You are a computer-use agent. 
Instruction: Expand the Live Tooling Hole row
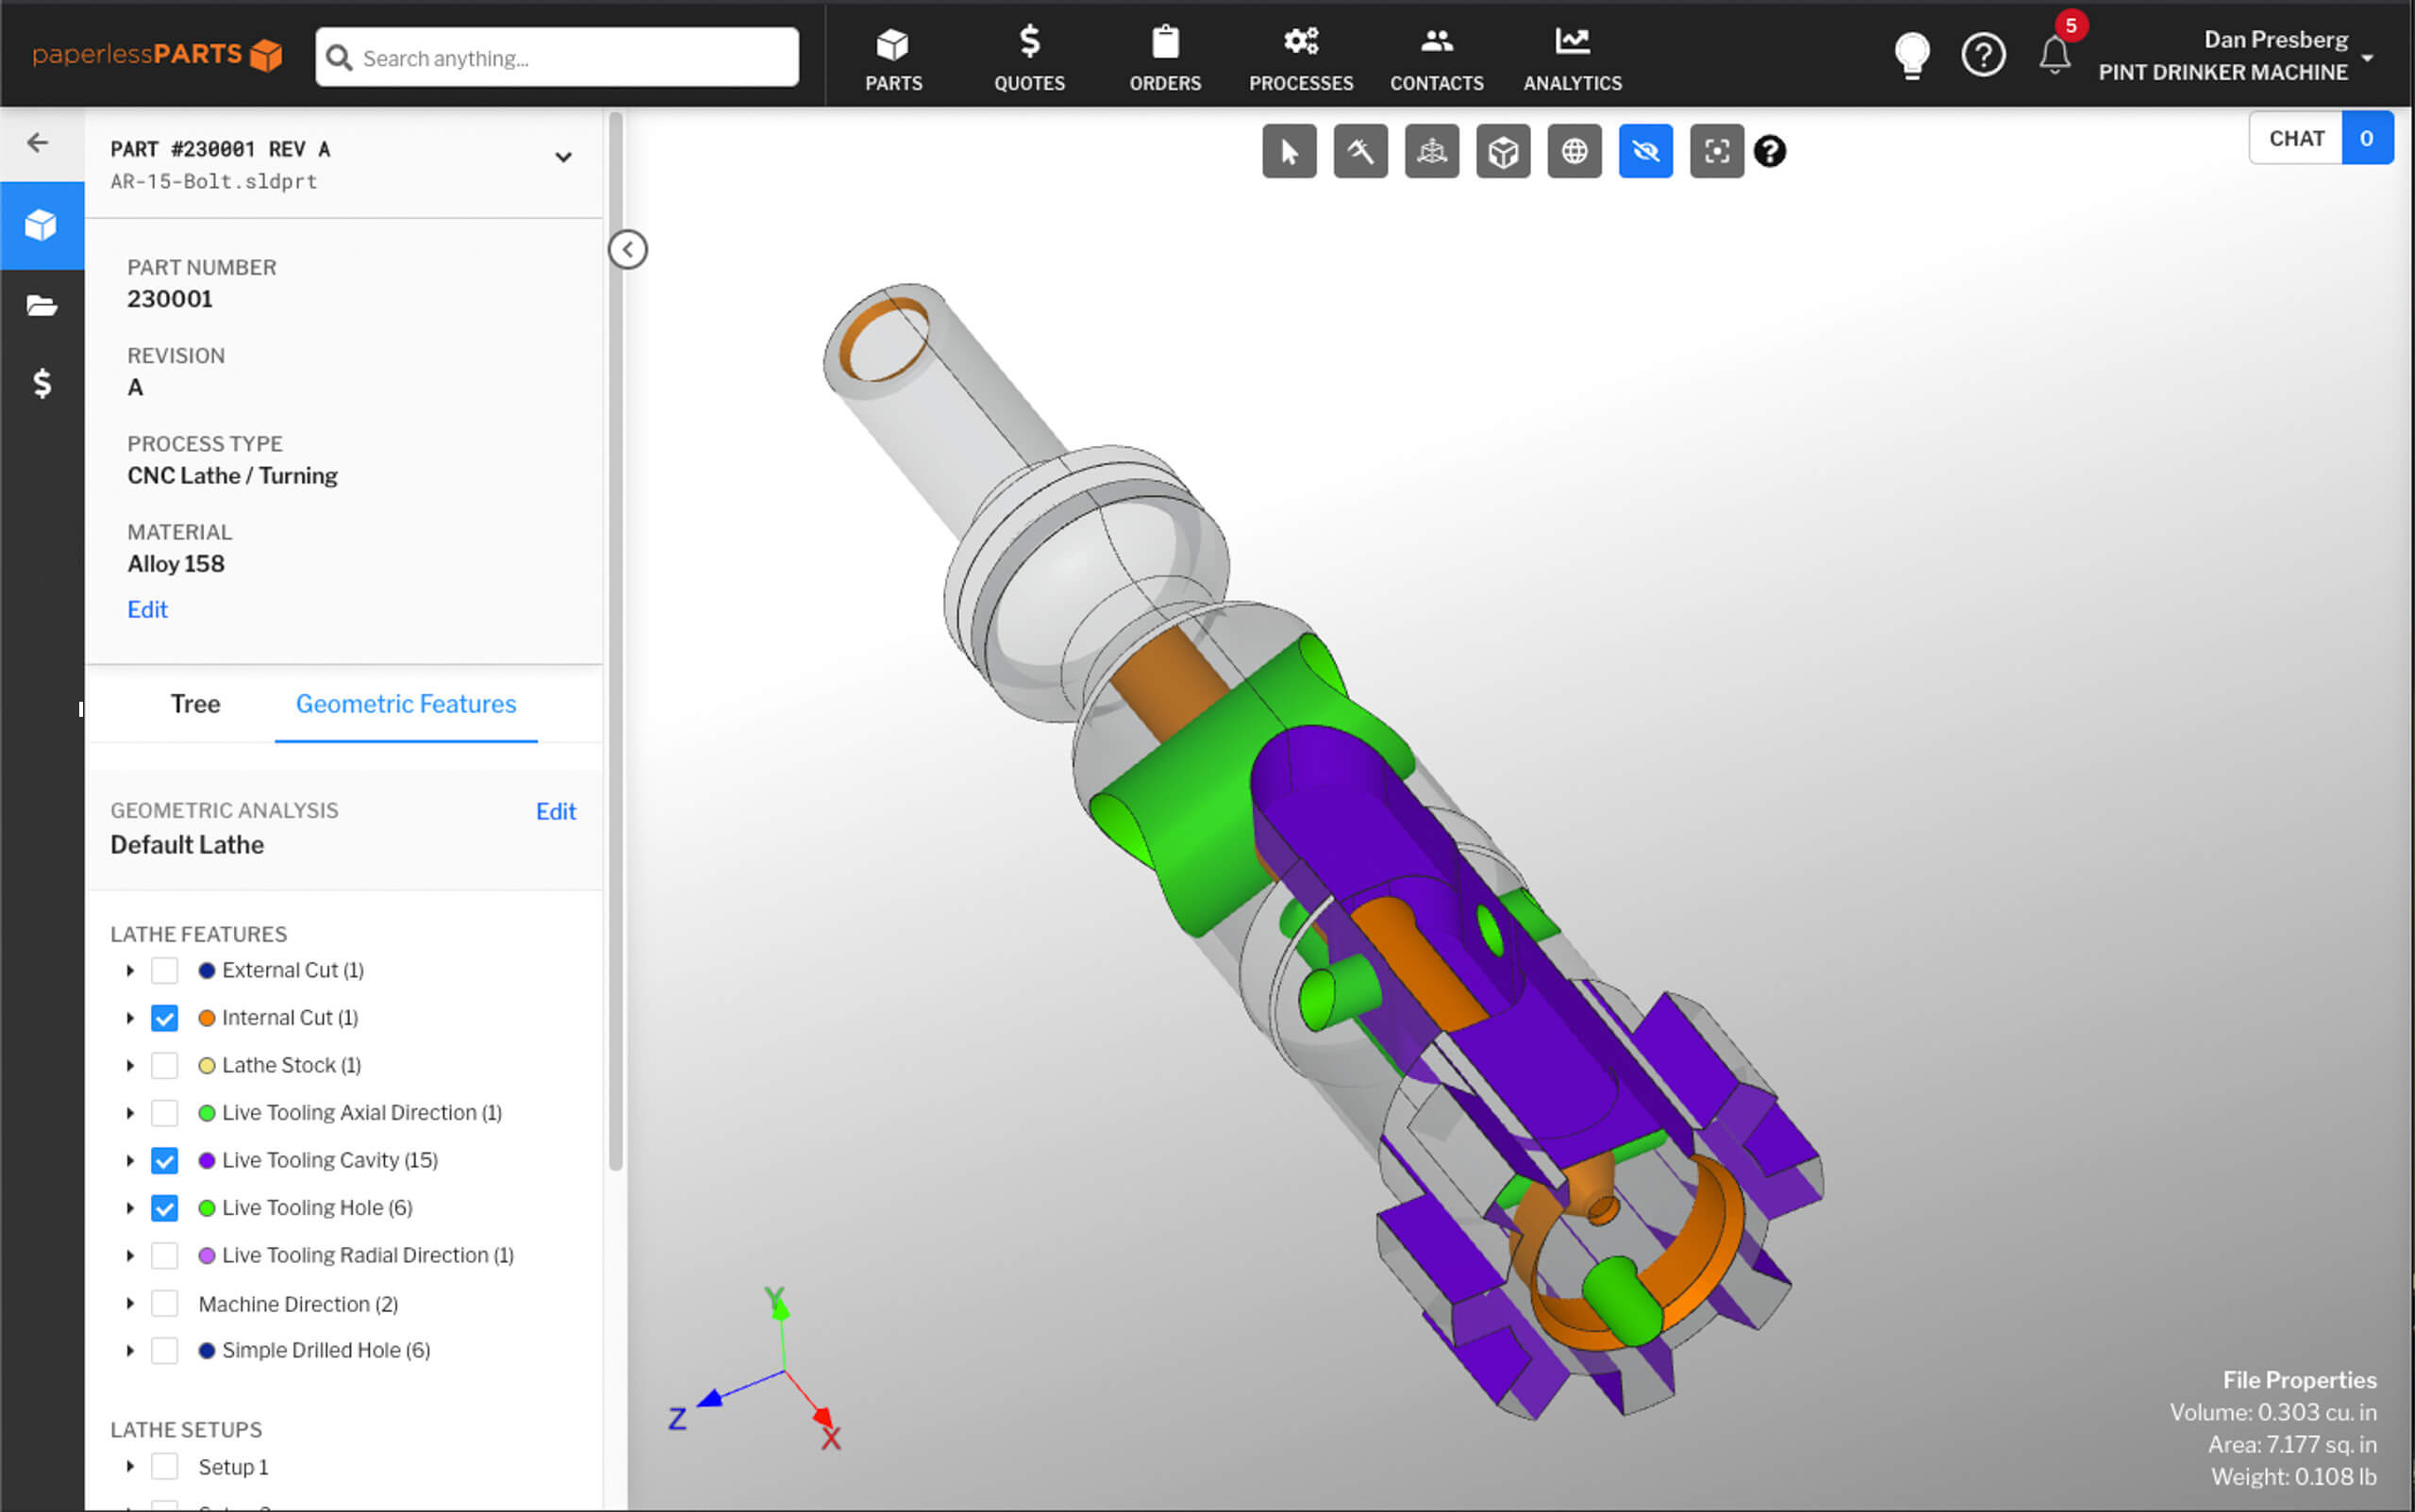130,1208
